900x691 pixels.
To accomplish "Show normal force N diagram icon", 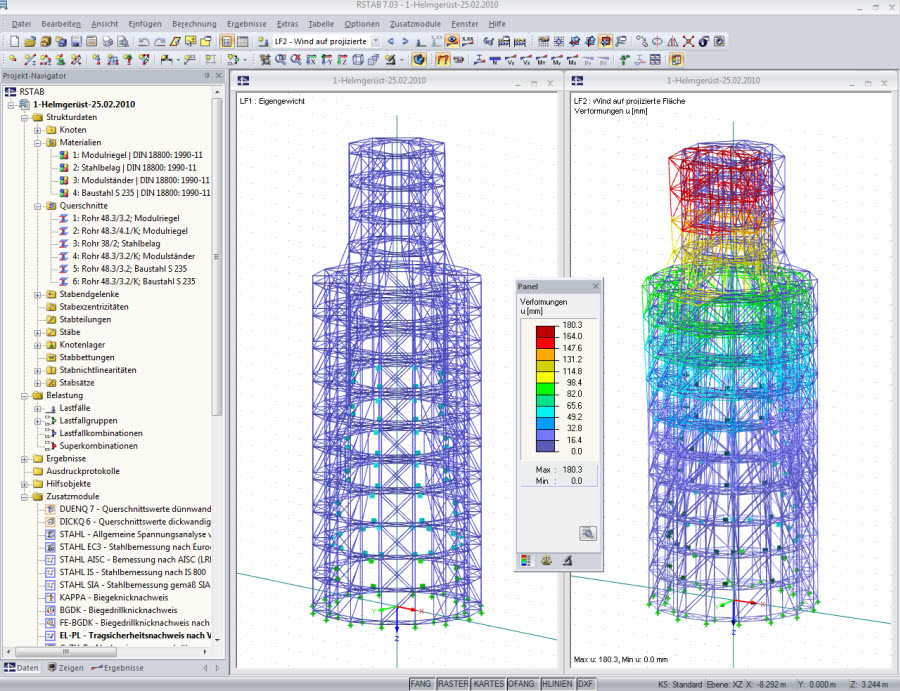I will (495, 60).
